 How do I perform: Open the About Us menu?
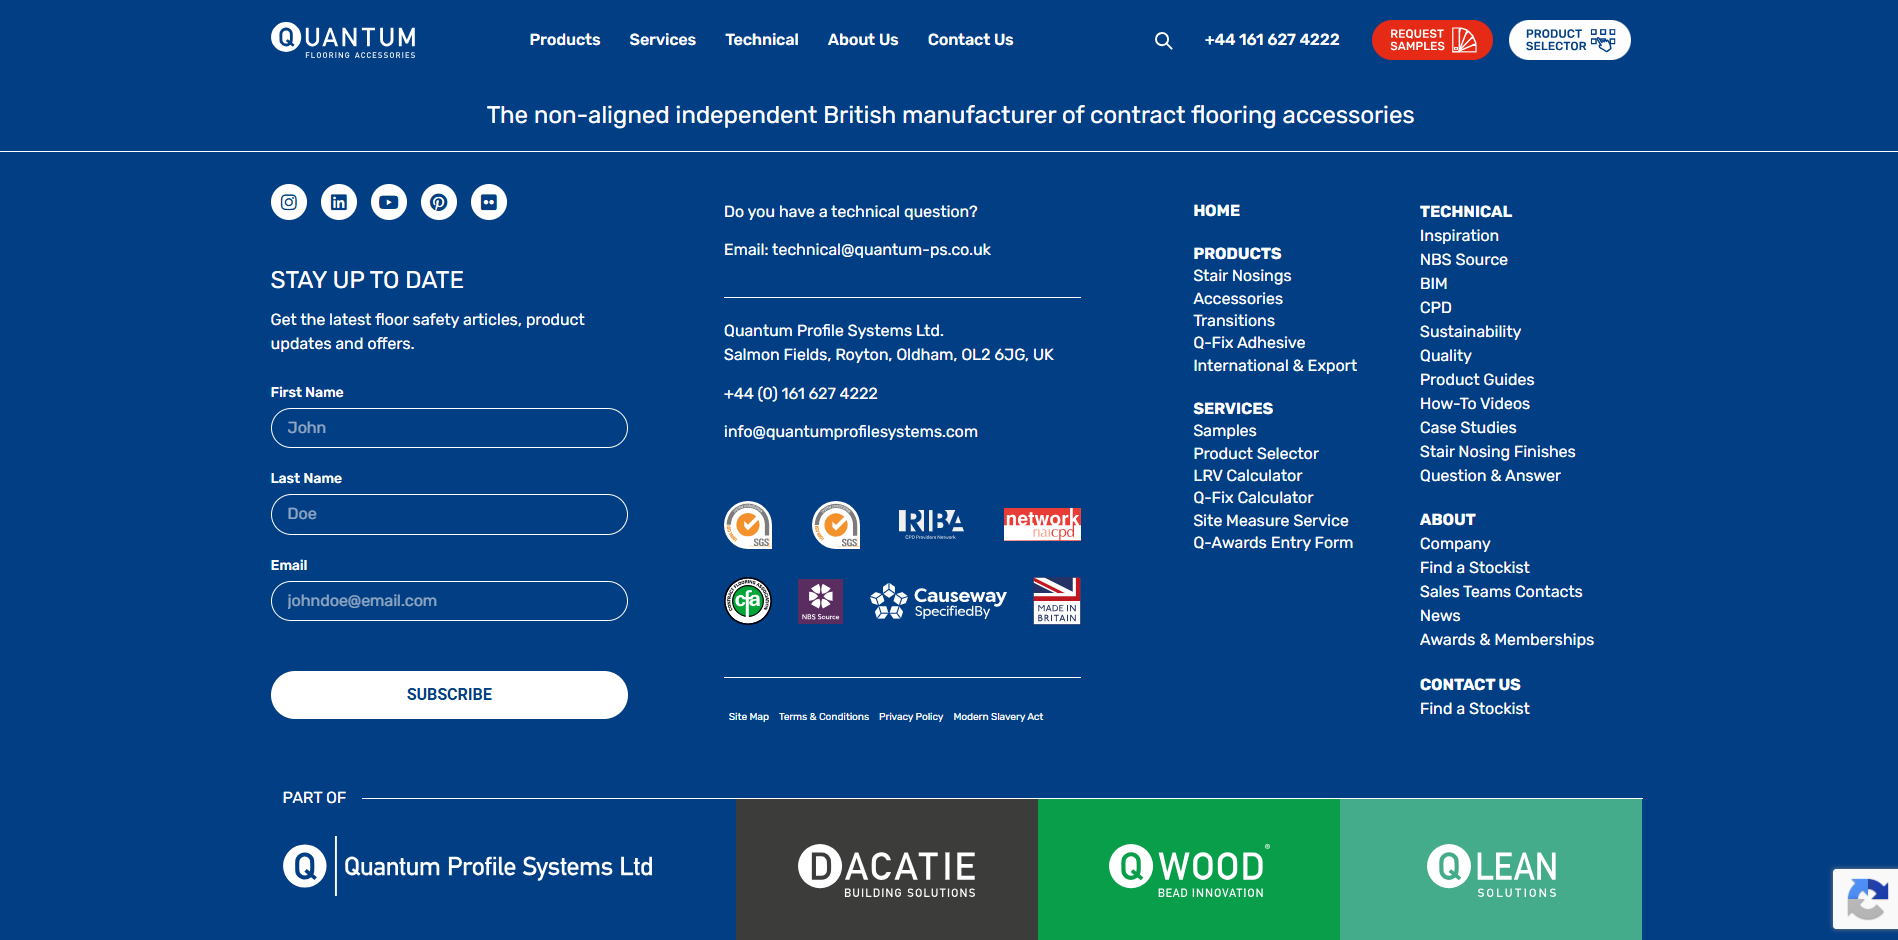tap(863, 40)
